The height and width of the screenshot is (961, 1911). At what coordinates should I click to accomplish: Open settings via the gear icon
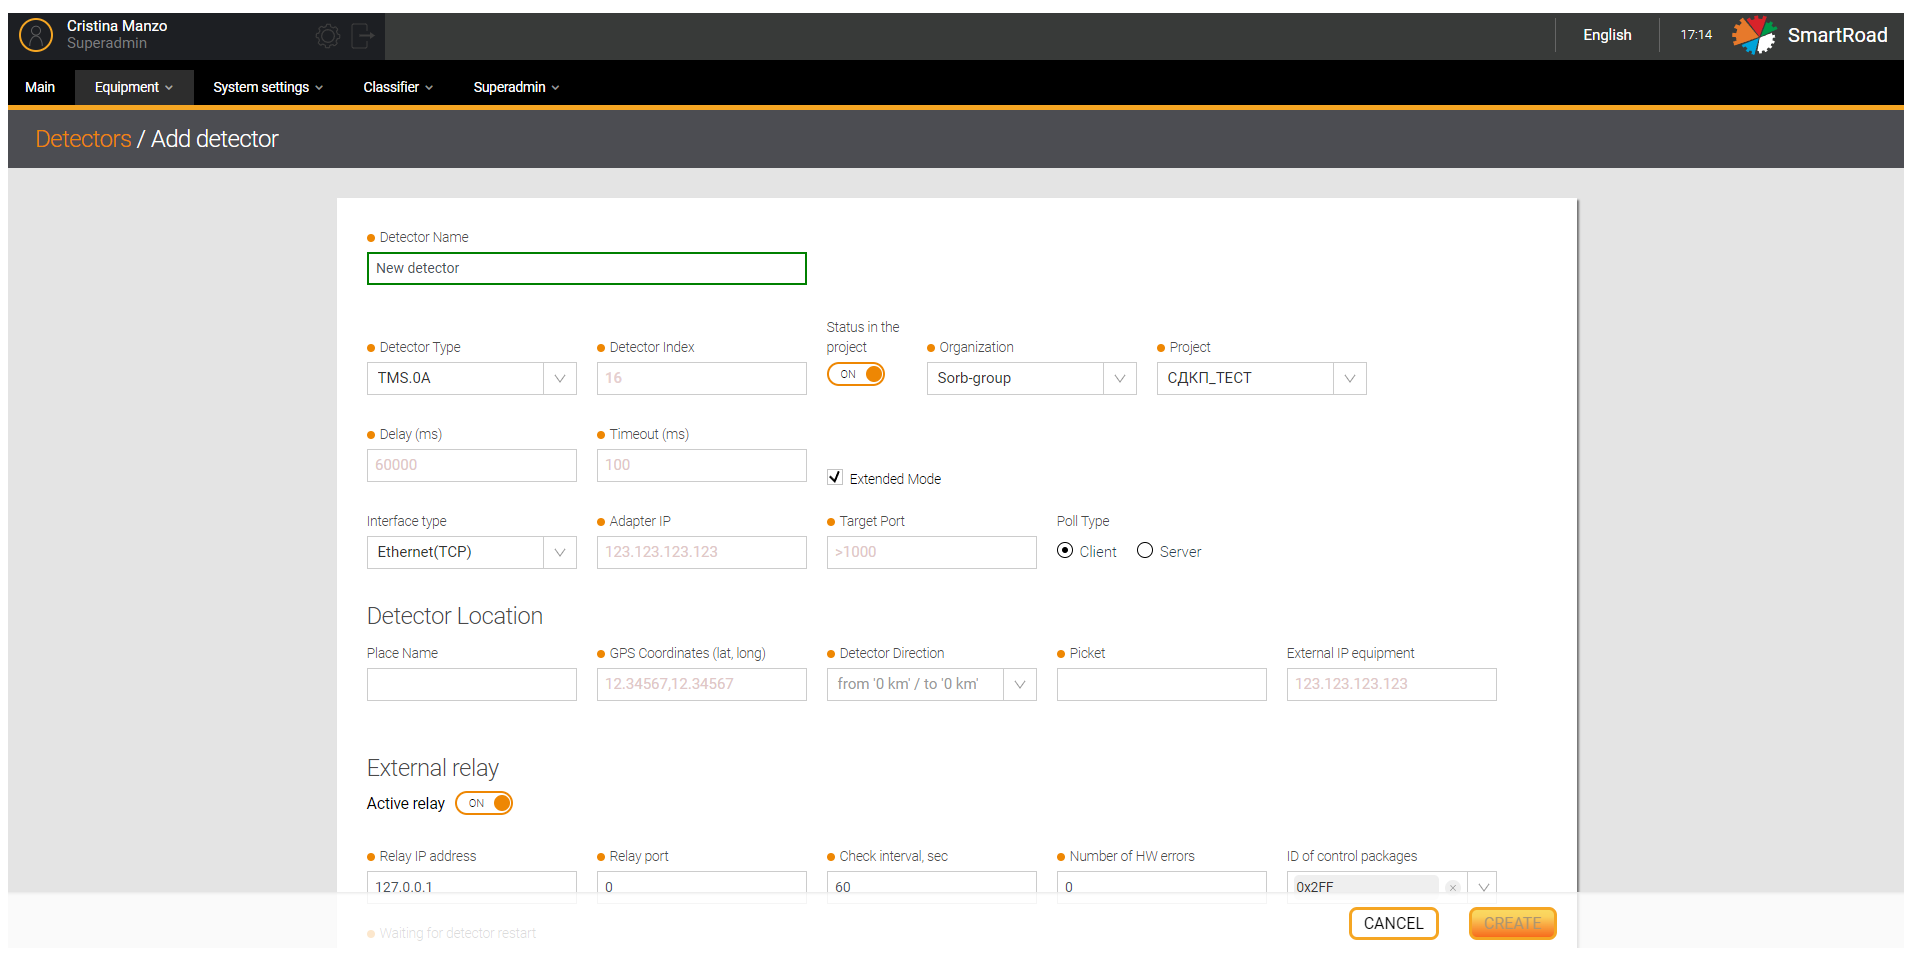(327, 36)
